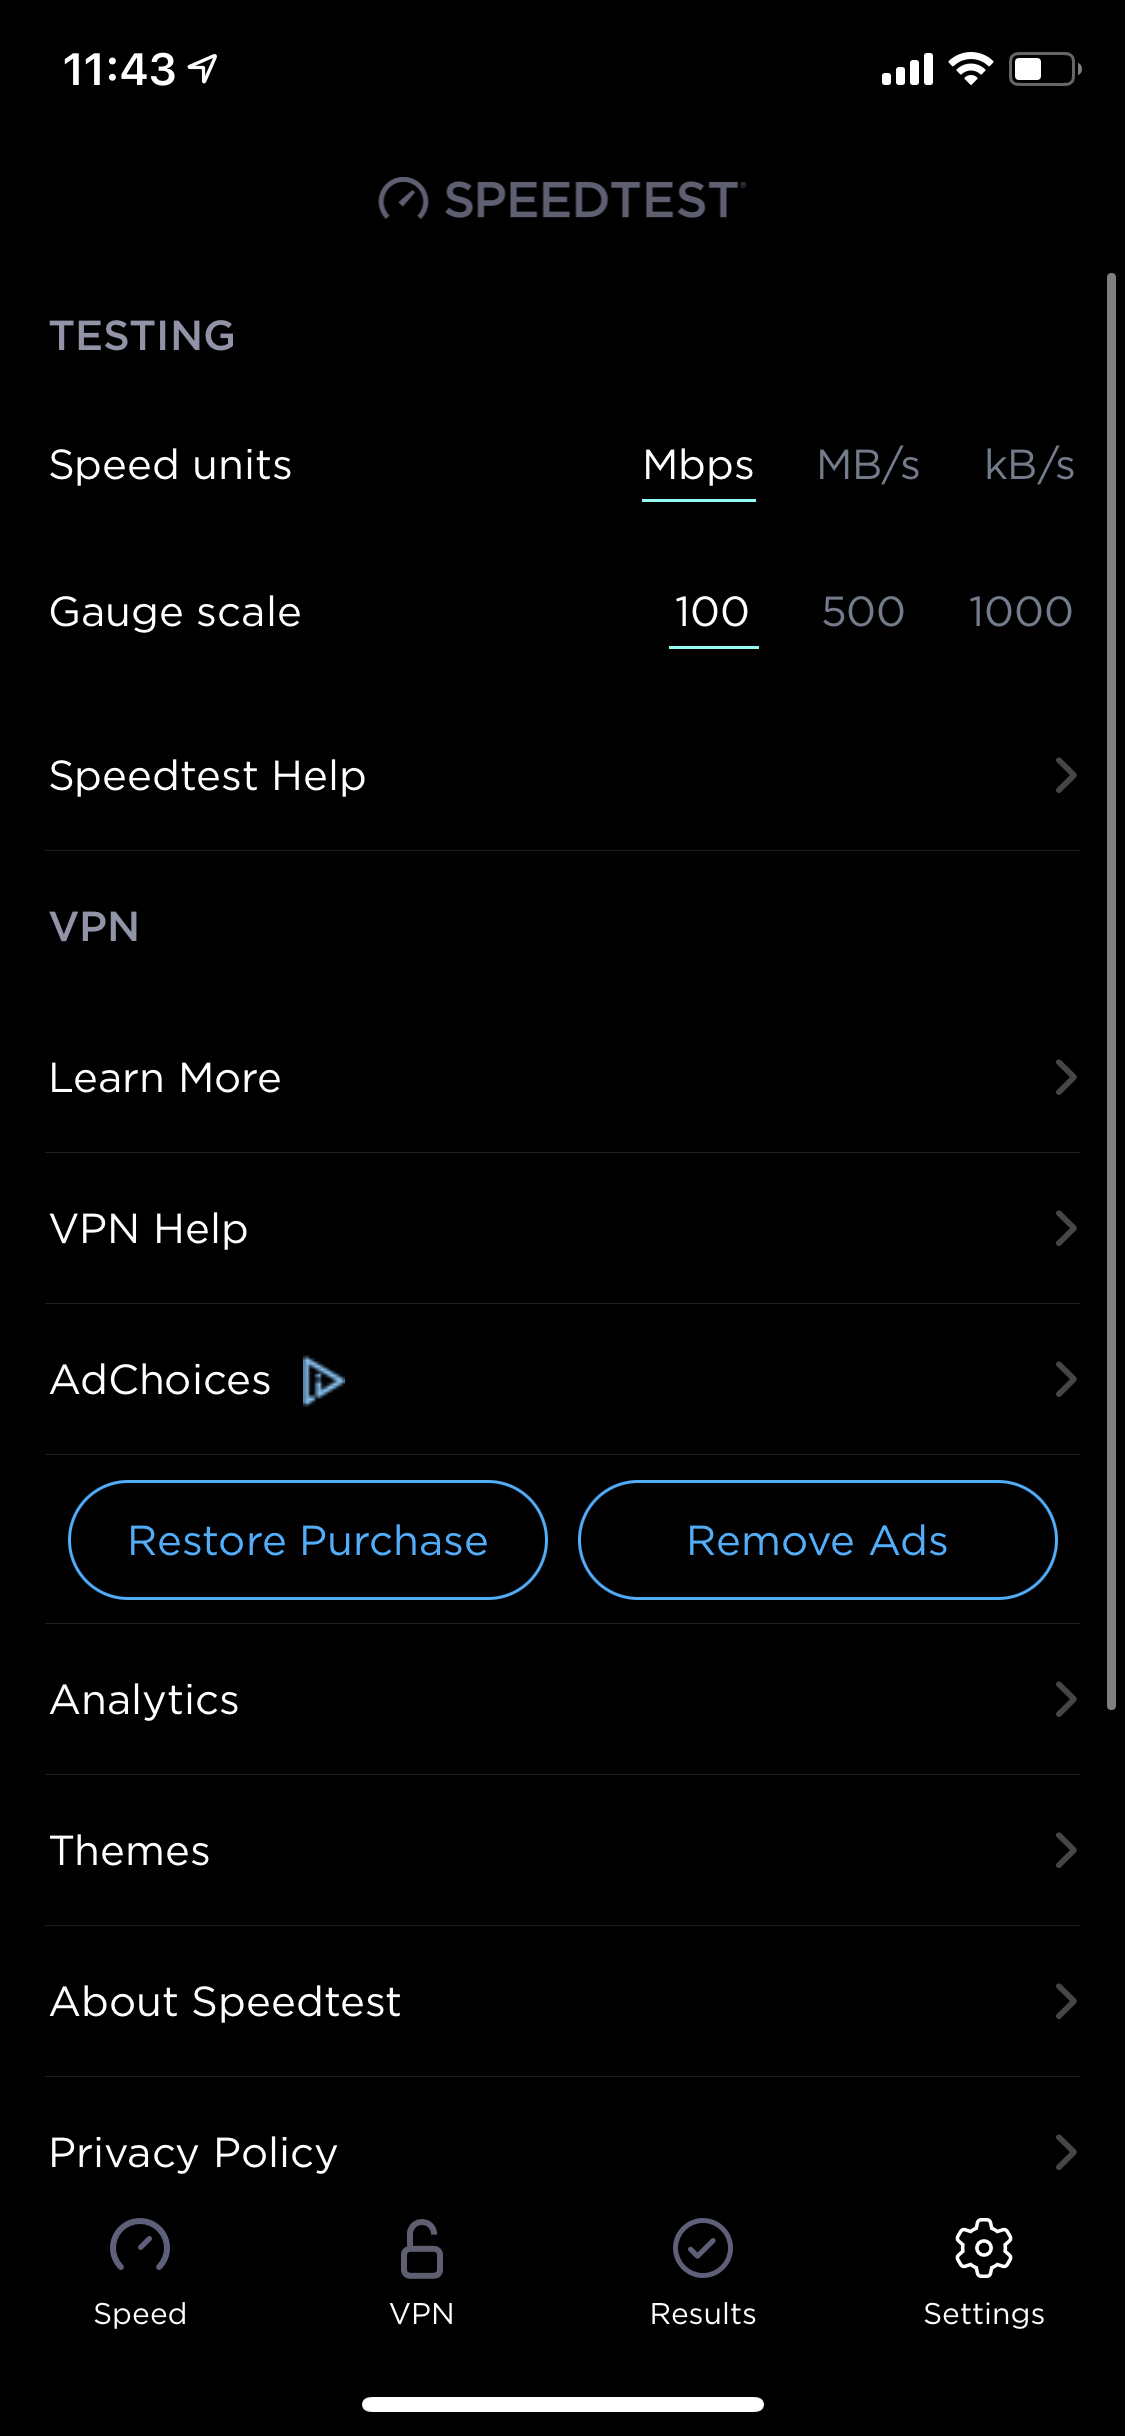
Task: Click the AdChoices triangle icon
Action: [323, 1380]
